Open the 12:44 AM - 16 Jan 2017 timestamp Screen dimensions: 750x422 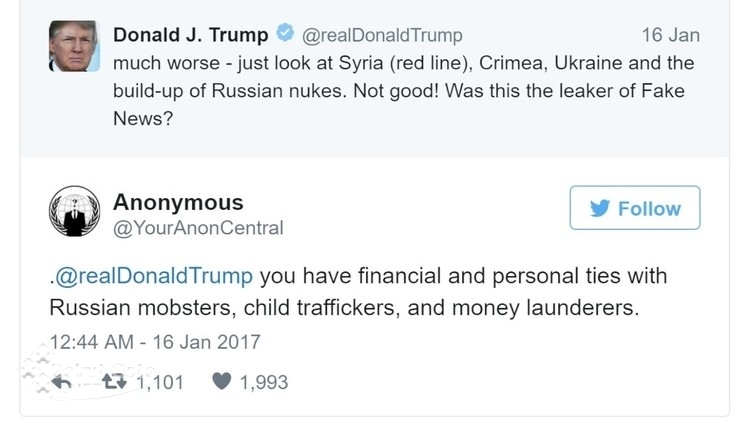click(x=154, y=342)
